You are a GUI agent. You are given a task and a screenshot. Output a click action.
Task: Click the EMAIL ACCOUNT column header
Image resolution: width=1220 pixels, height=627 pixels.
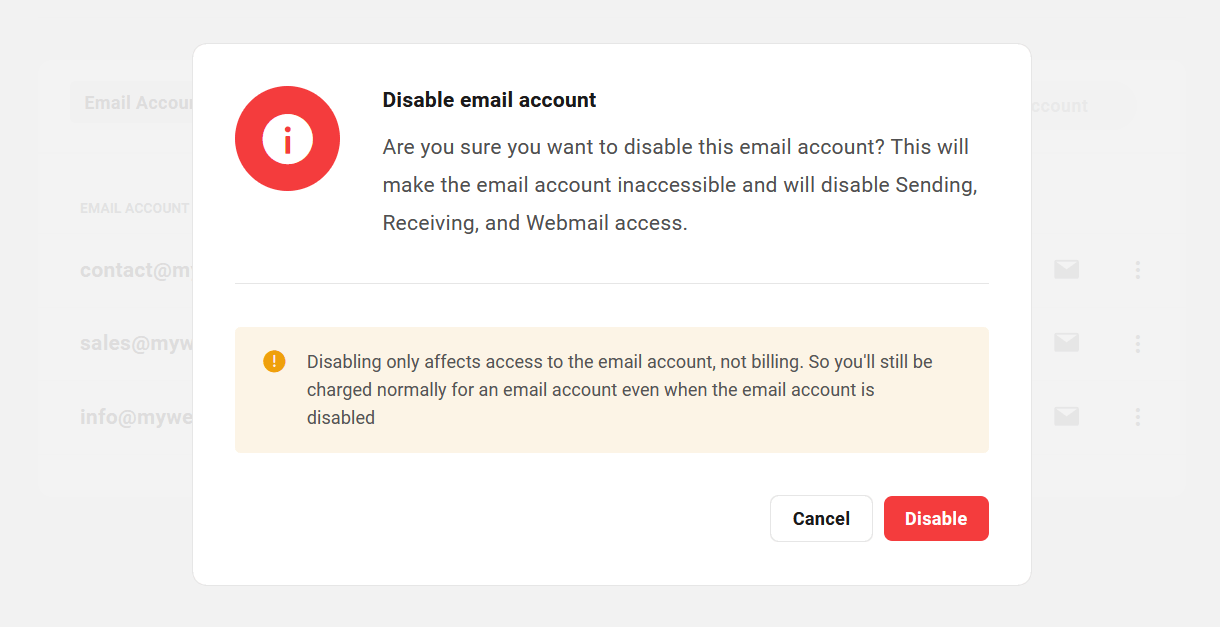click(x=134, y=208)
